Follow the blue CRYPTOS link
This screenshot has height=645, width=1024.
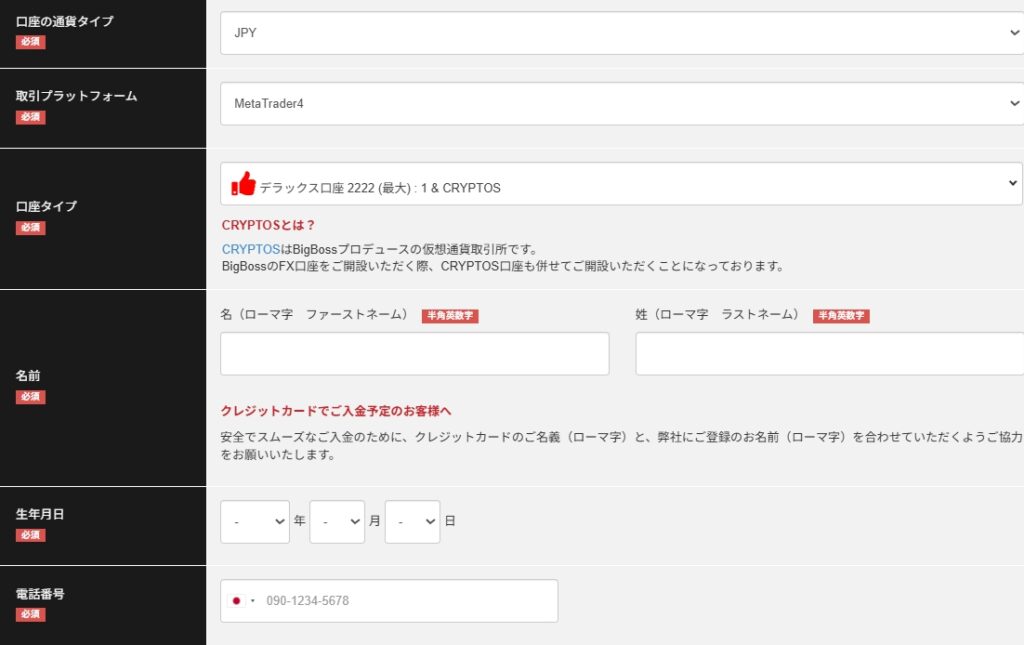(248, 249)
